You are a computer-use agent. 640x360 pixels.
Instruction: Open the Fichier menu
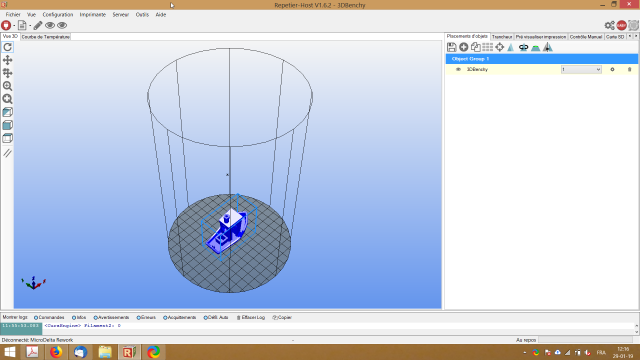(x=13, y=15)
